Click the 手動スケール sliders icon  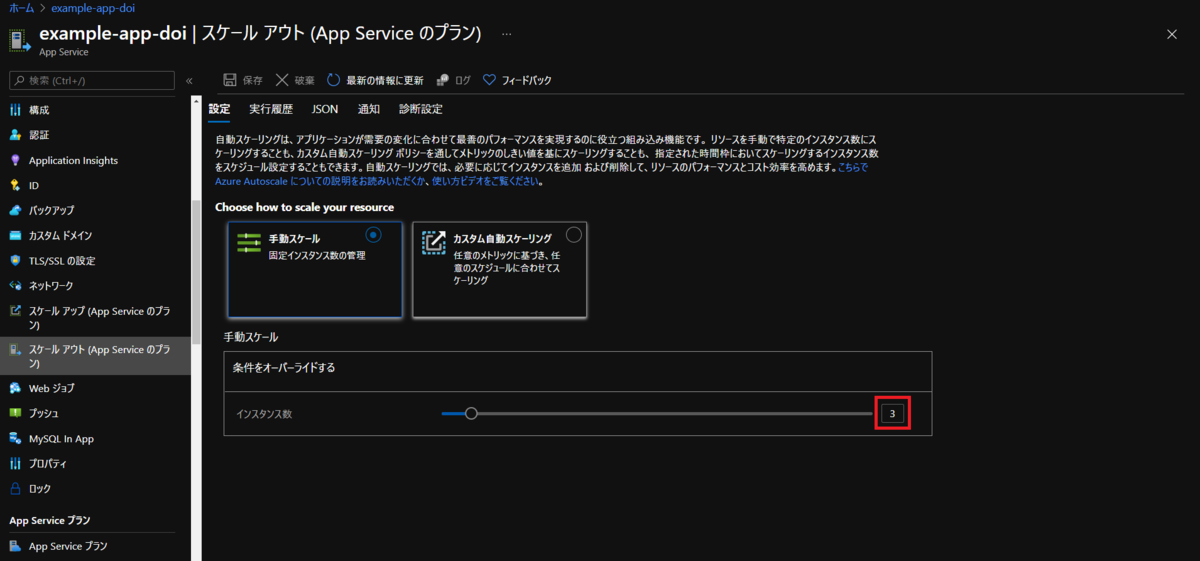coord(249,243)
